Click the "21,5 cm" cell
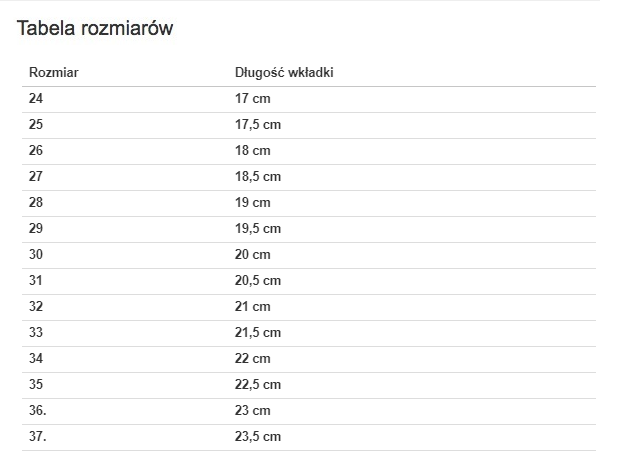 258,333
